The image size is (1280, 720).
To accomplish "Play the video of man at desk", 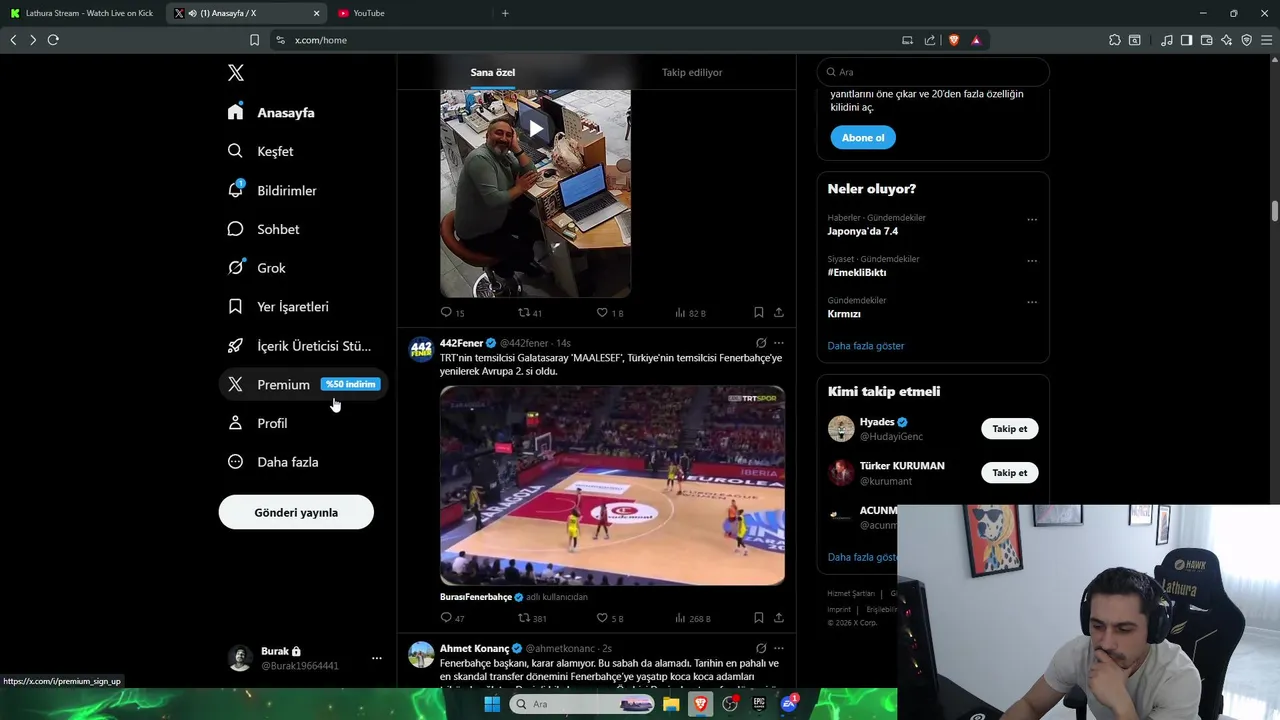I will (536, 128).
